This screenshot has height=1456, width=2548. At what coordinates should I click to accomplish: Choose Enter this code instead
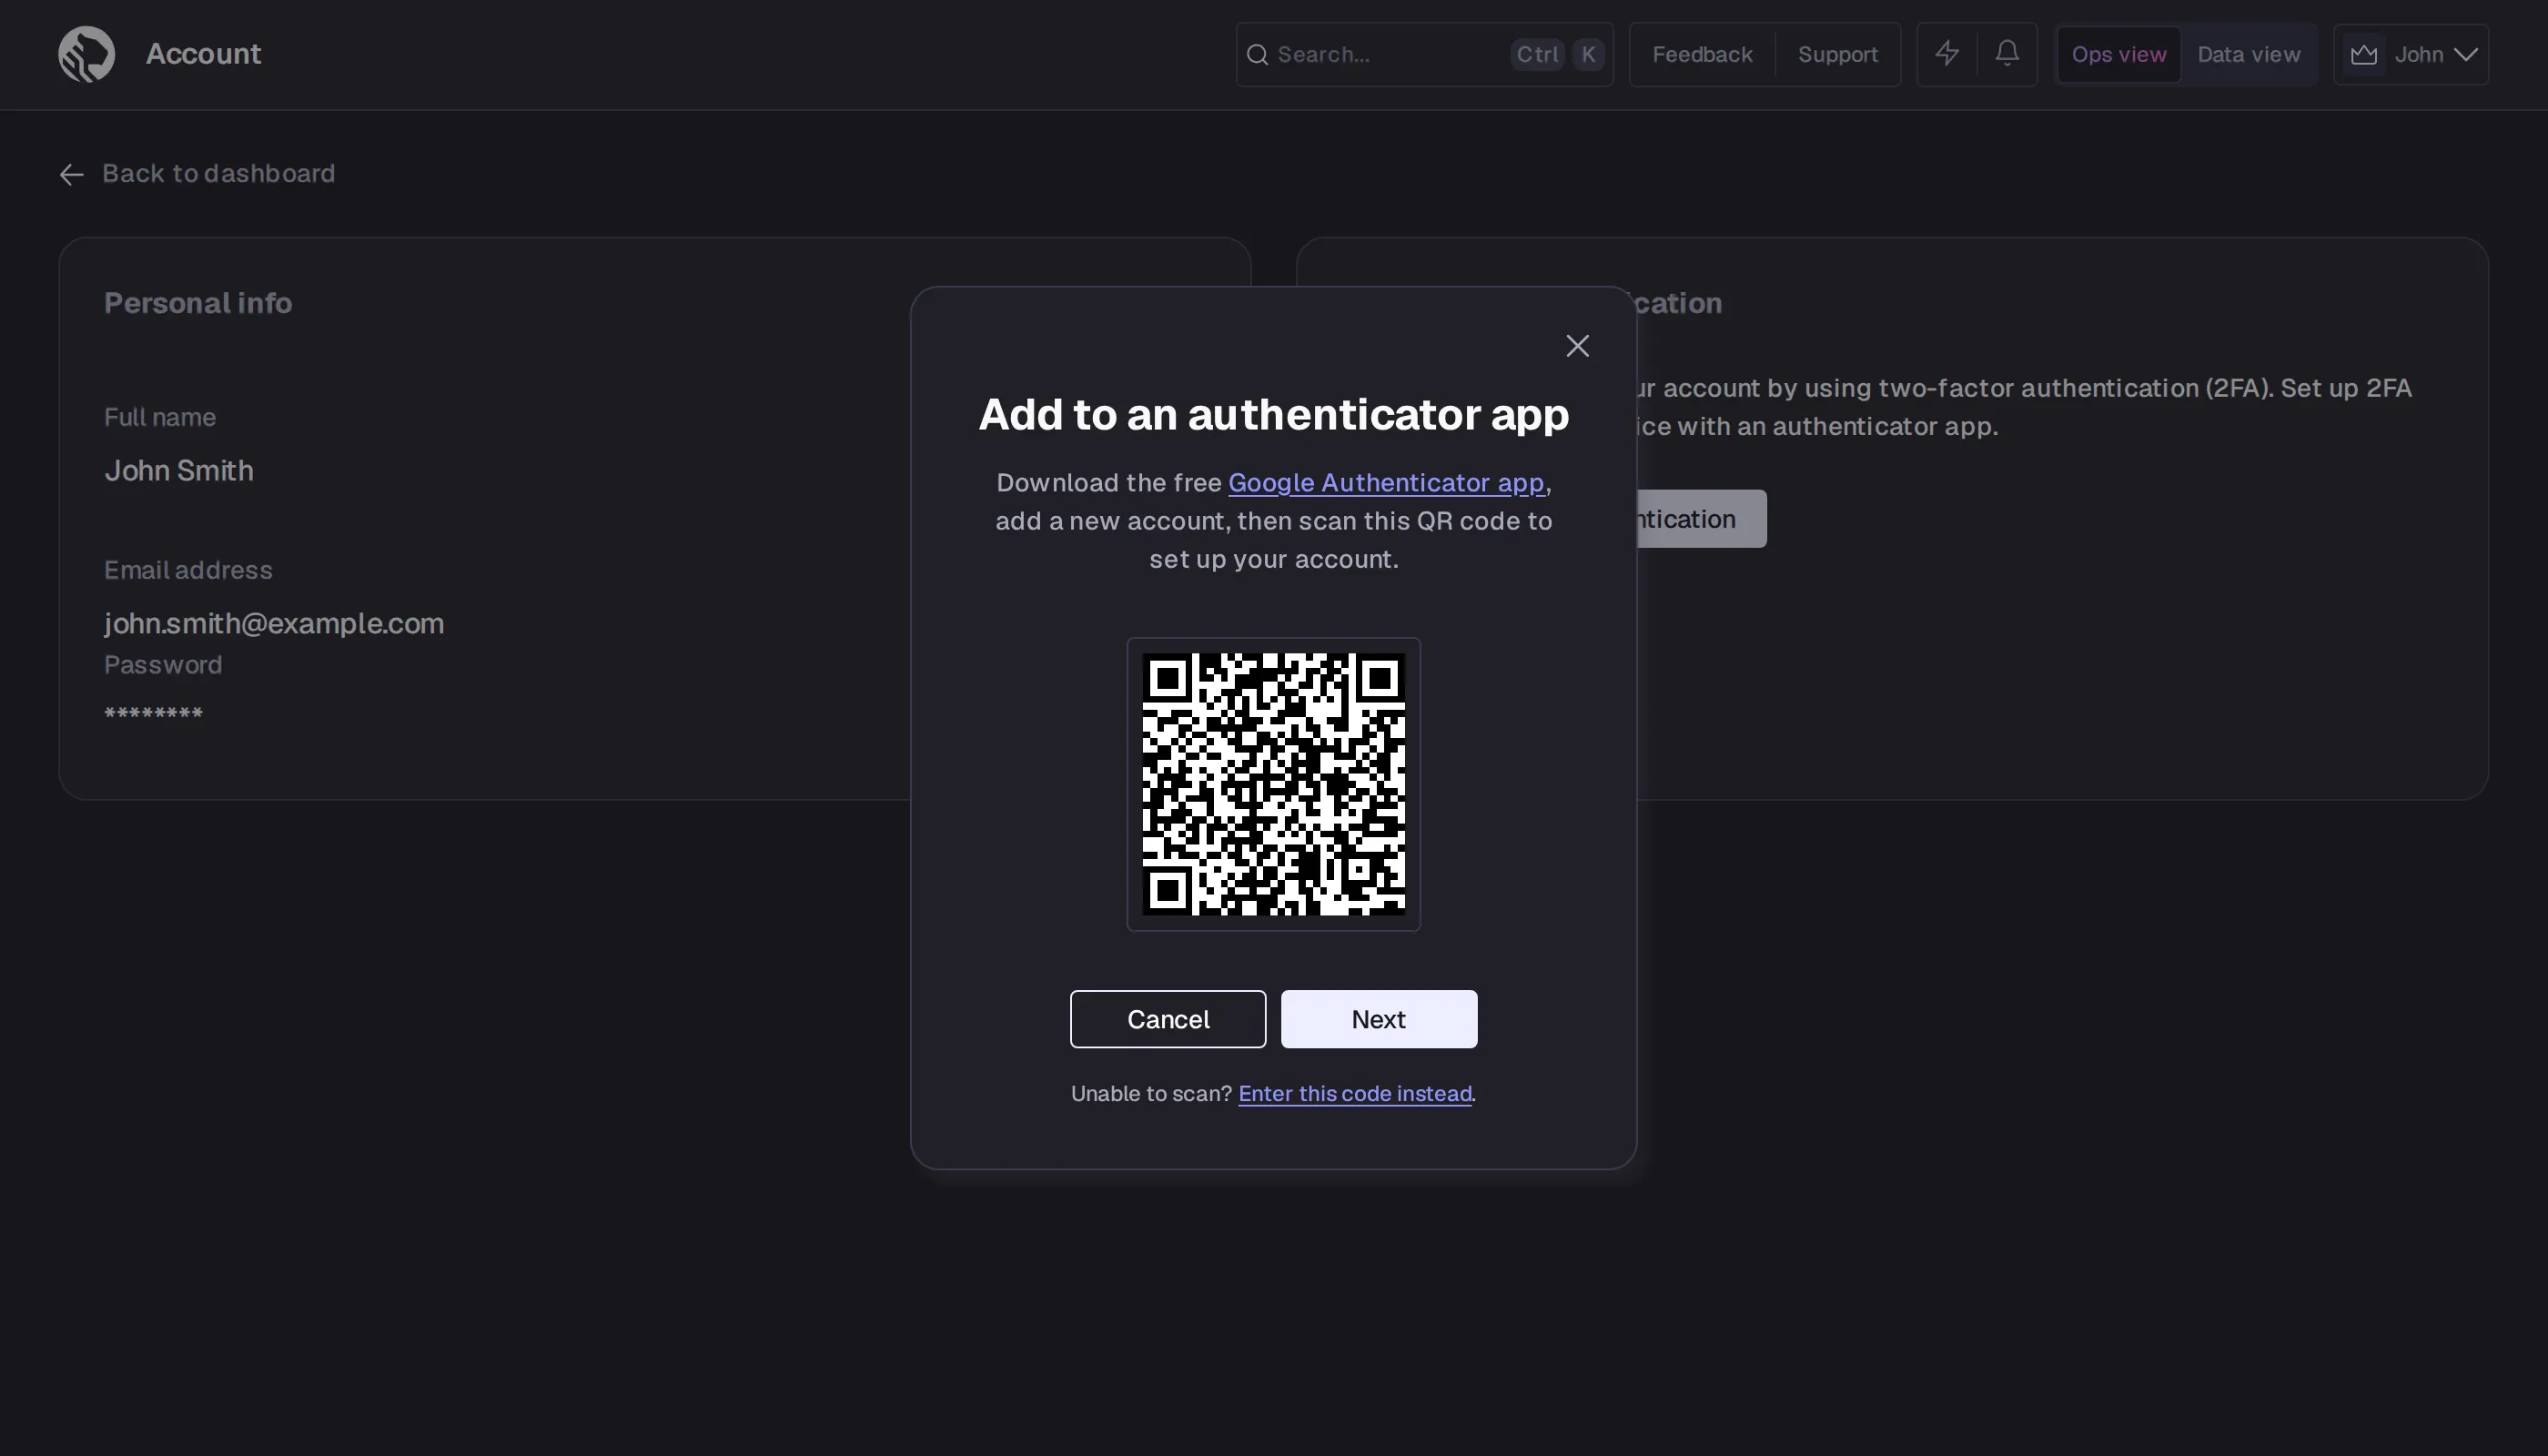coord(1354,1093)
